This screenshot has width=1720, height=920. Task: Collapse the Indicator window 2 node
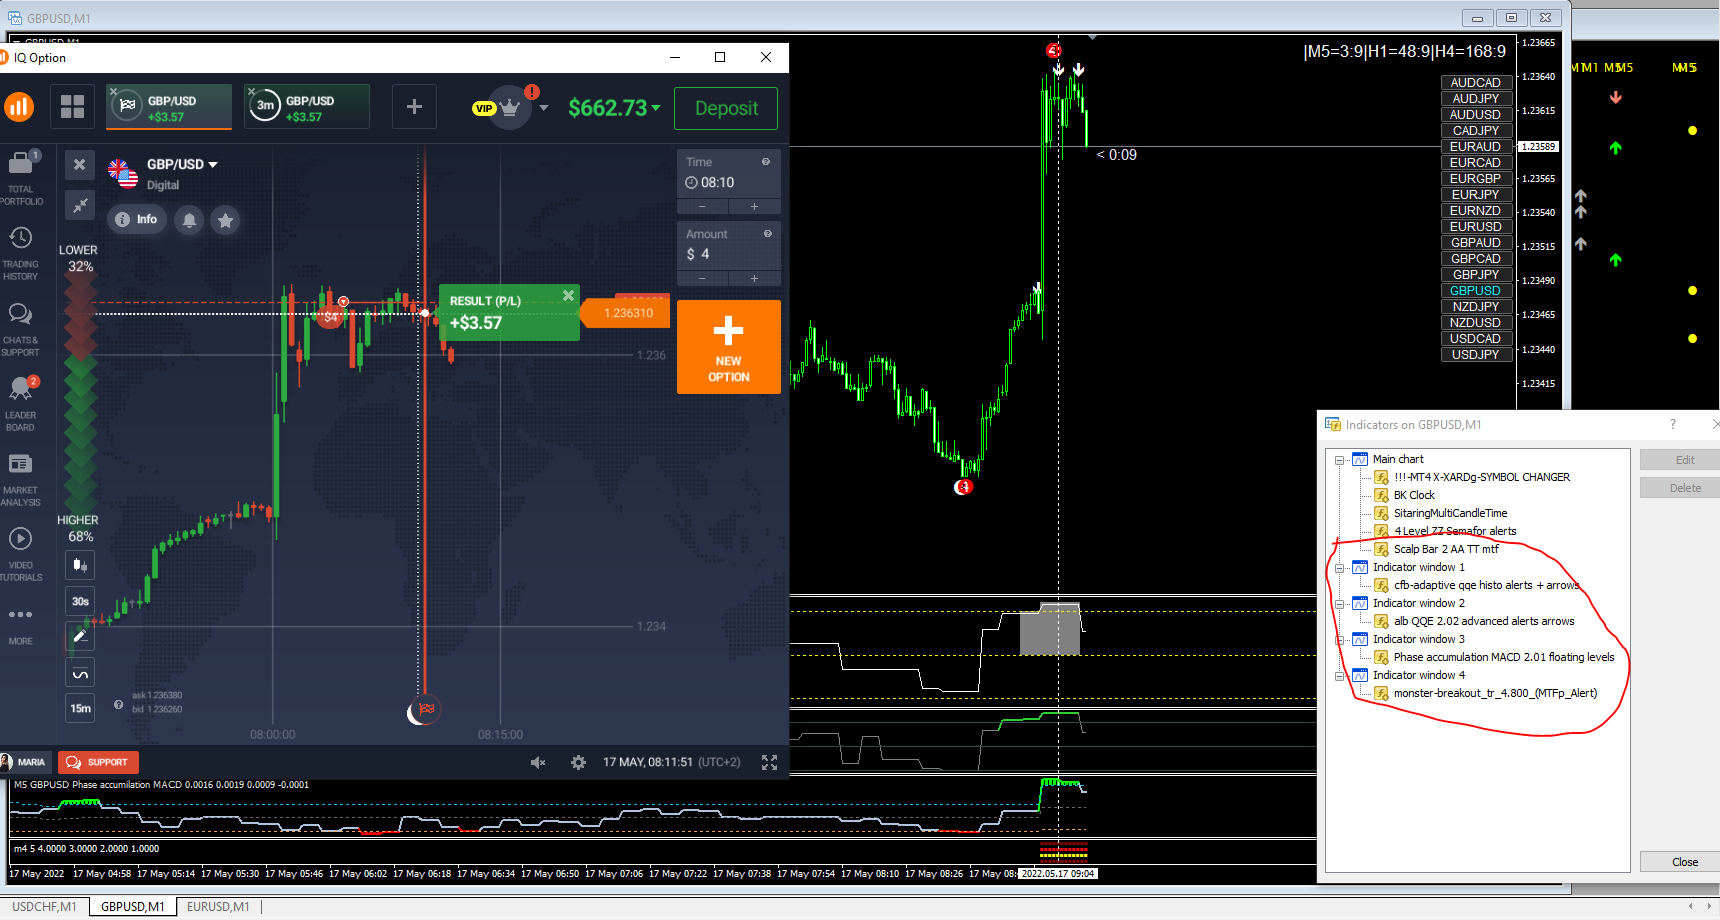[x=1340, y=604]
